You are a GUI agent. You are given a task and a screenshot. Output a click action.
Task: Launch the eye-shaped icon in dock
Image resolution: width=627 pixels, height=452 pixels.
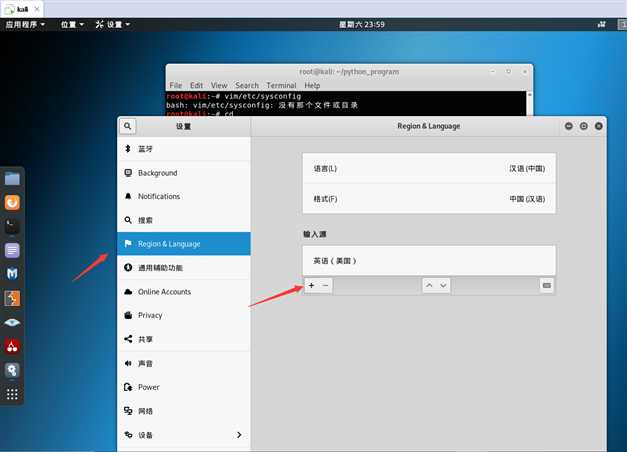click(12, 322)
